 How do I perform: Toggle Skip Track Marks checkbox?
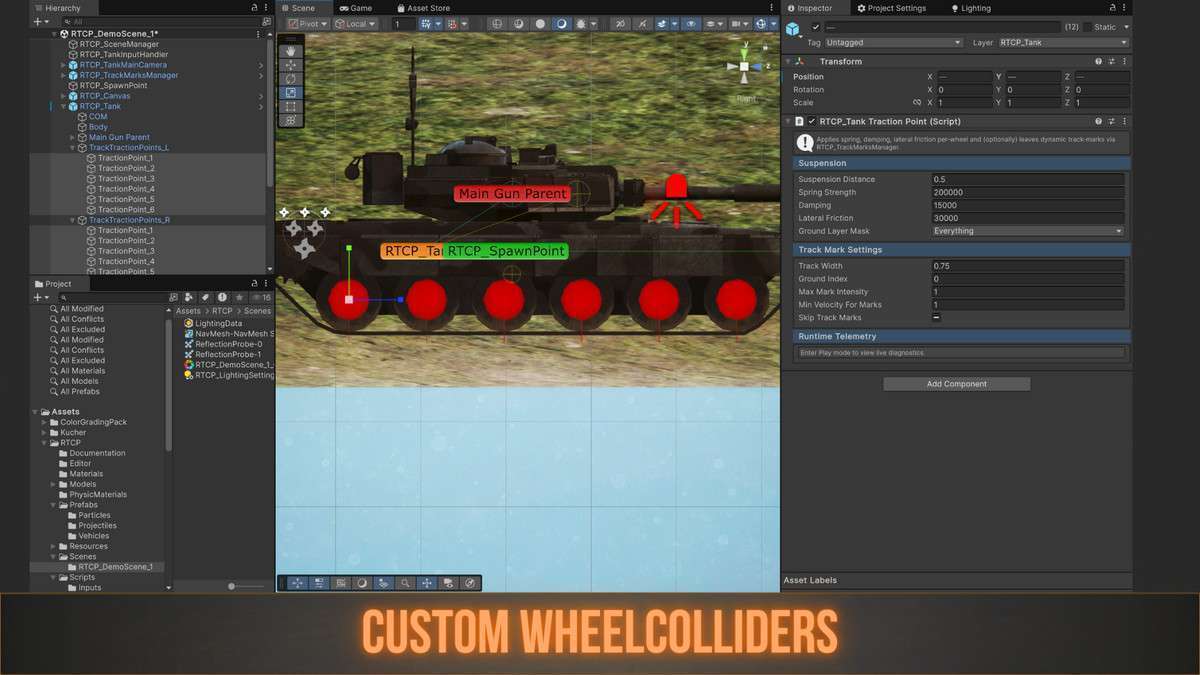point(936,317)
